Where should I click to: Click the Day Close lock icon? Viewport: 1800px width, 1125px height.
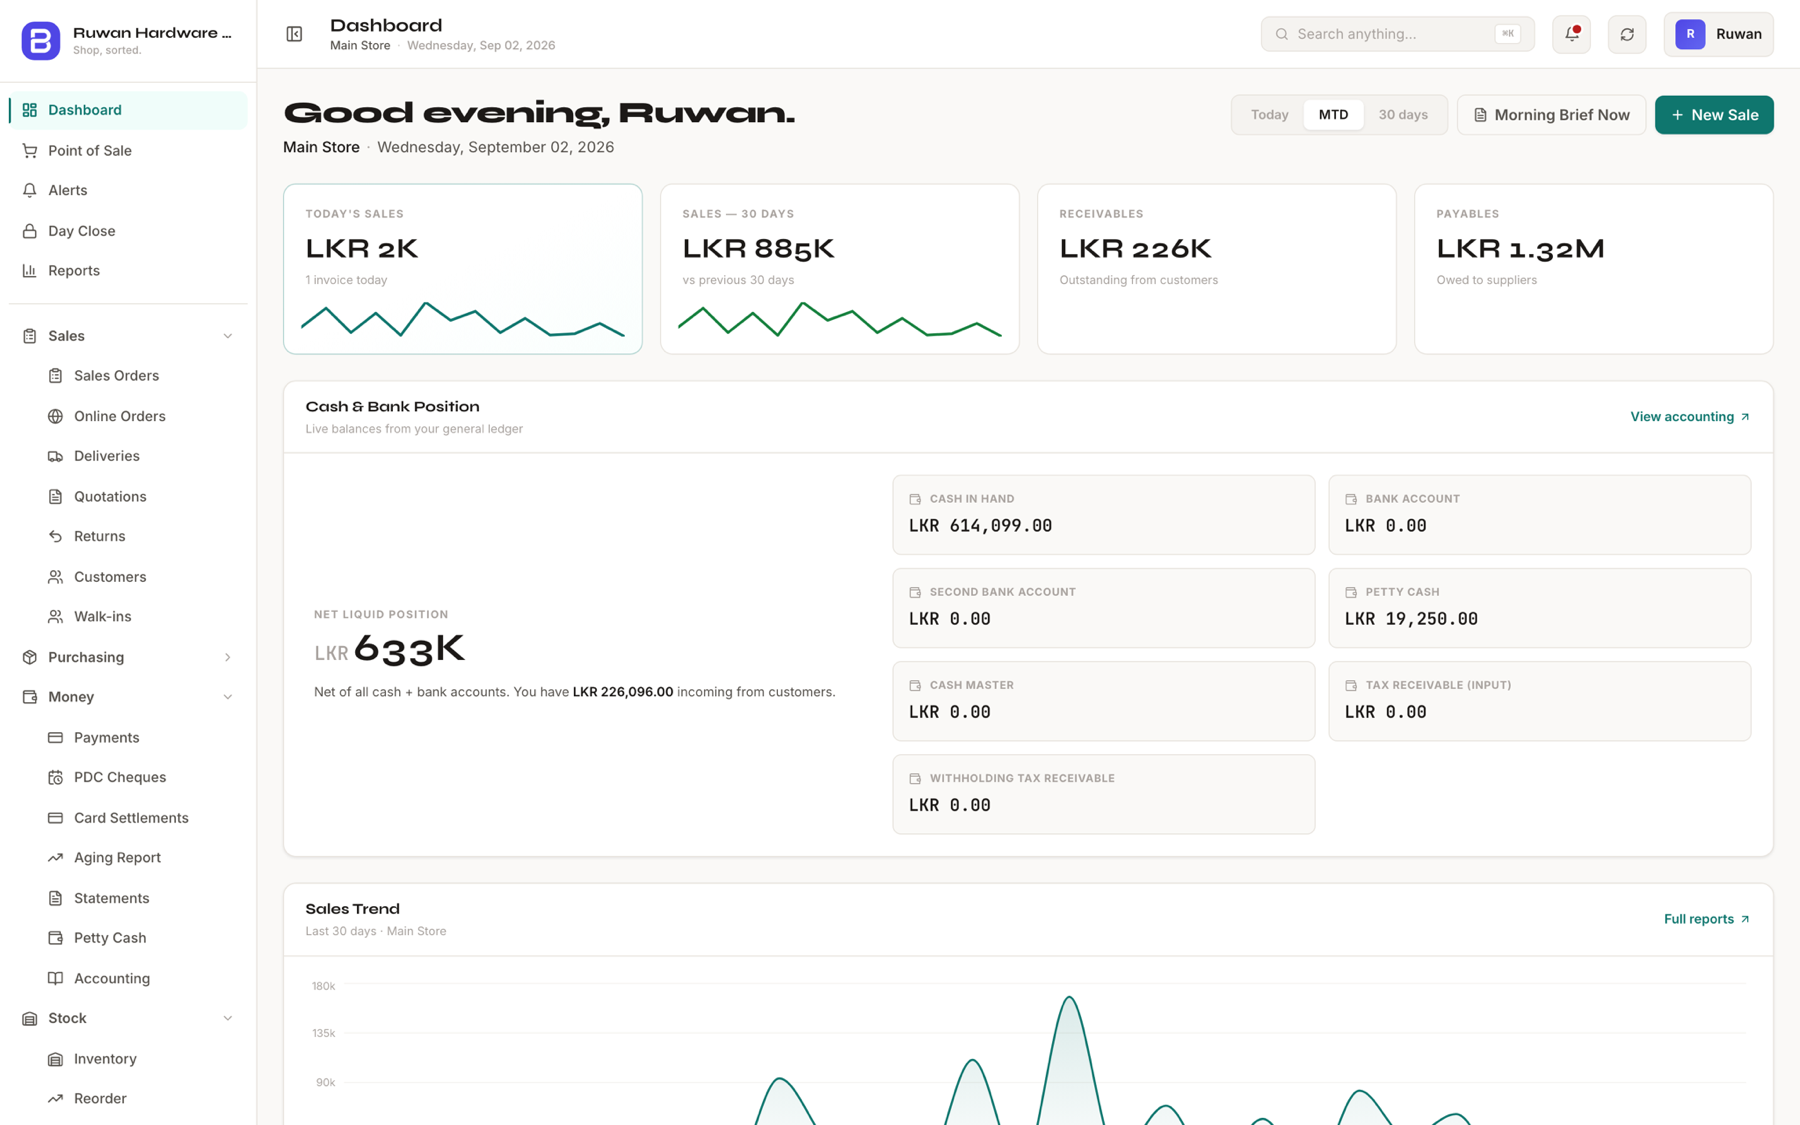30,231
